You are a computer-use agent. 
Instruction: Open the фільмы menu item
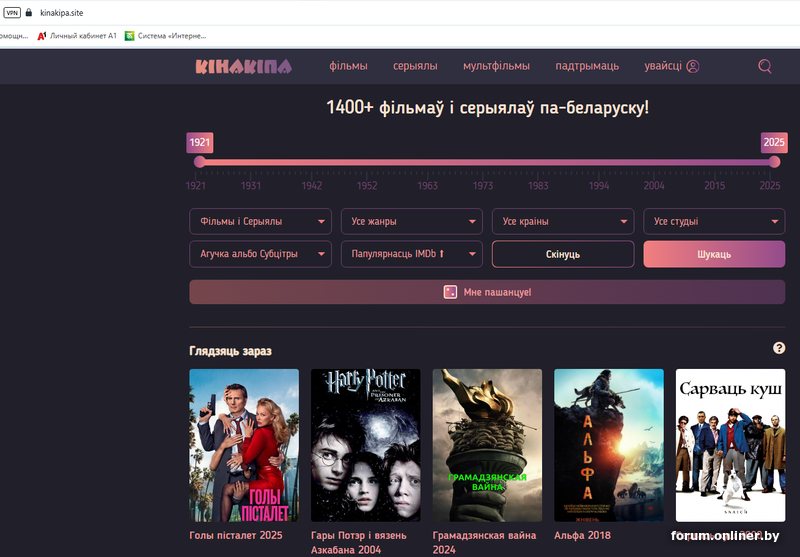pos(348,66)
